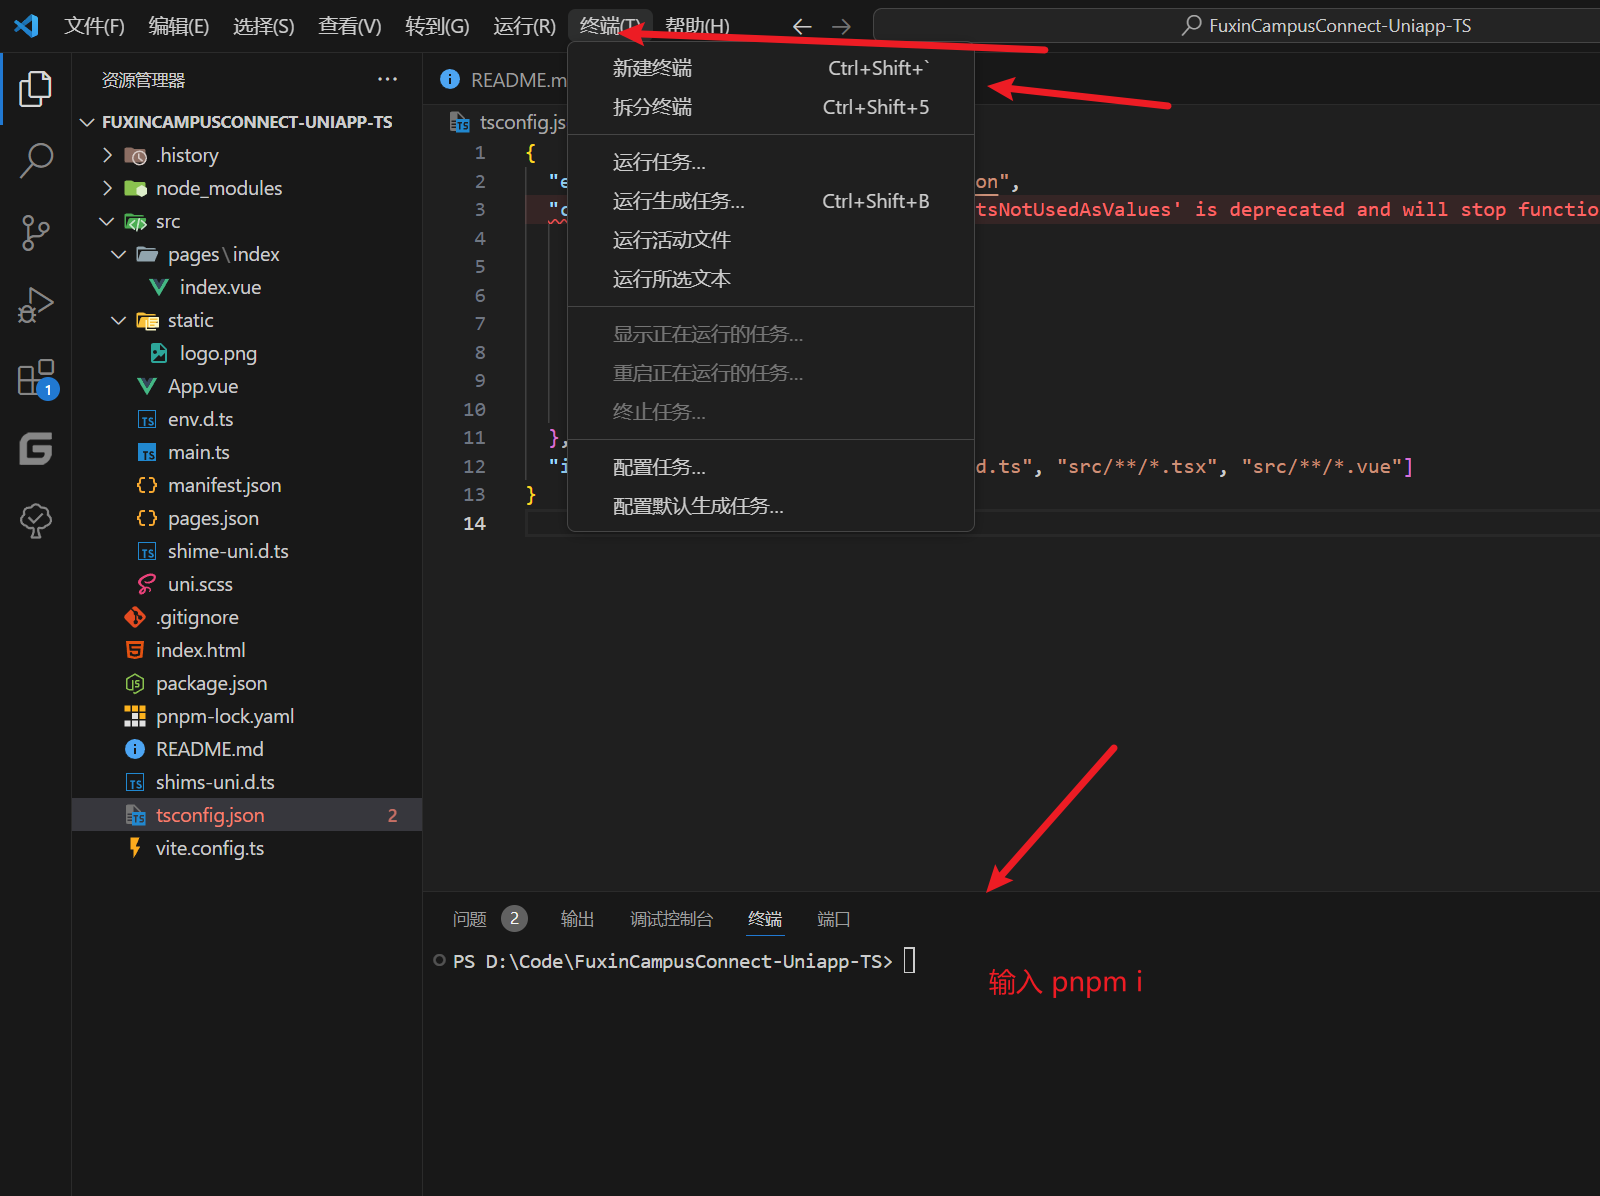
Task: Choose 运行任务... menu entry
Action: [x=771, y=162]
